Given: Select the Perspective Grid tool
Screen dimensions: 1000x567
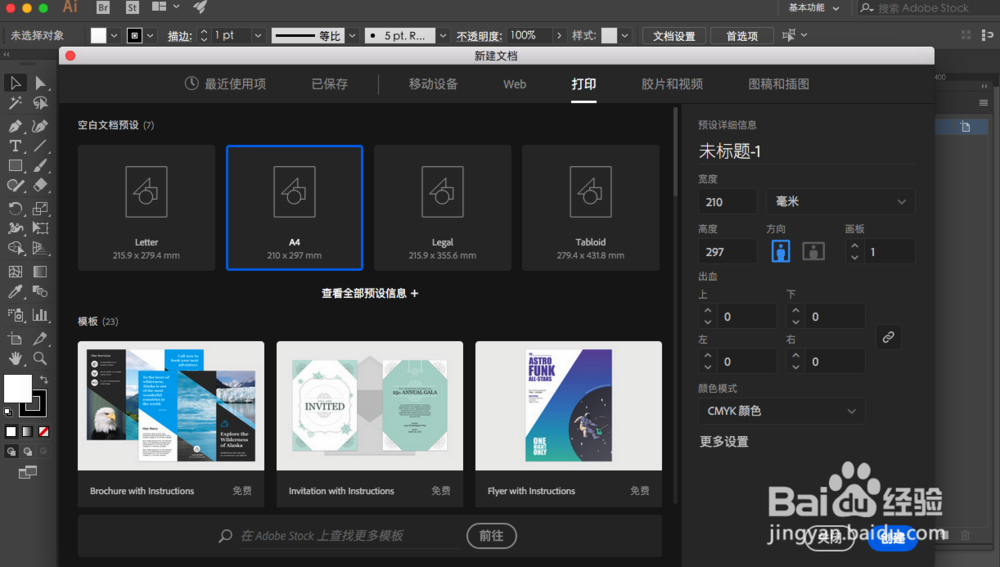Looking at the screenshot, I should pyautogui.click(x=40, y=248).
